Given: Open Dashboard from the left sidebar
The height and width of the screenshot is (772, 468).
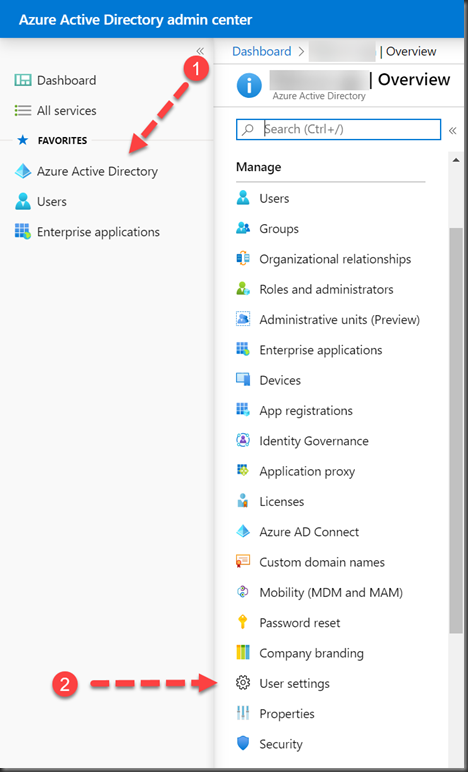Looking at the screenshot, I should tap(66, 80).
